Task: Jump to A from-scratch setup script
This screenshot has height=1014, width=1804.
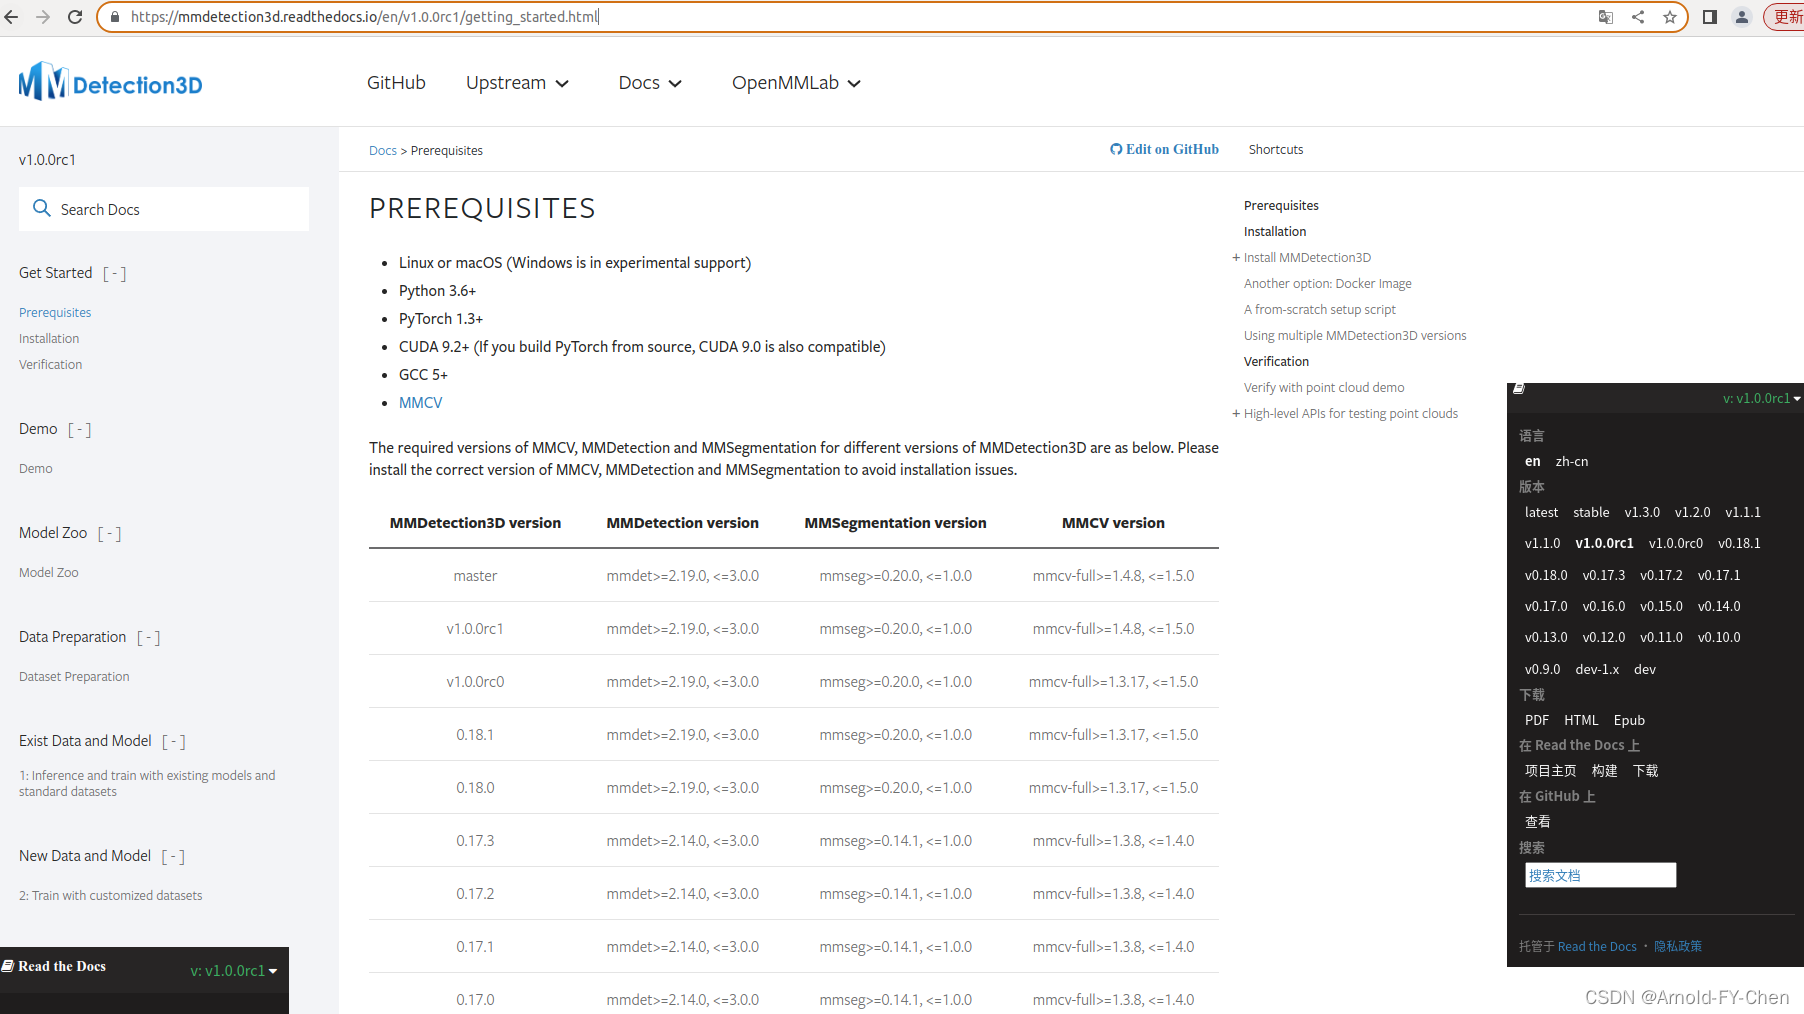Action: 1320,310
